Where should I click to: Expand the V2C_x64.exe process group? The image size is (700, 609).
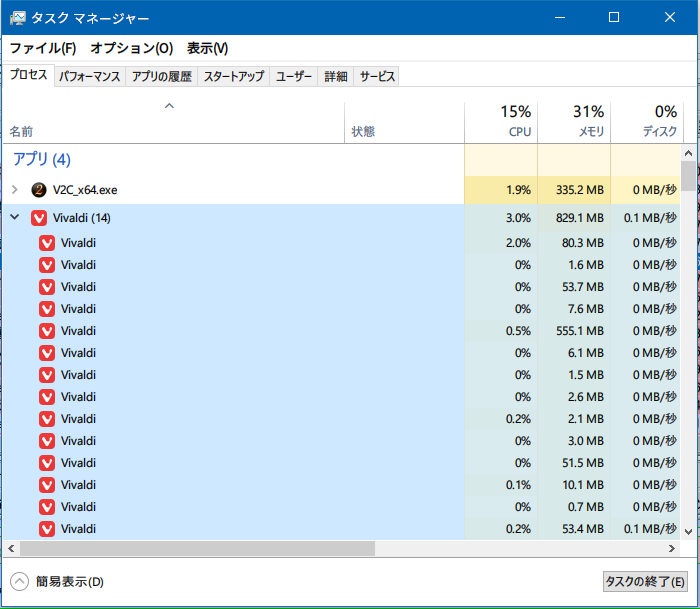15,190
